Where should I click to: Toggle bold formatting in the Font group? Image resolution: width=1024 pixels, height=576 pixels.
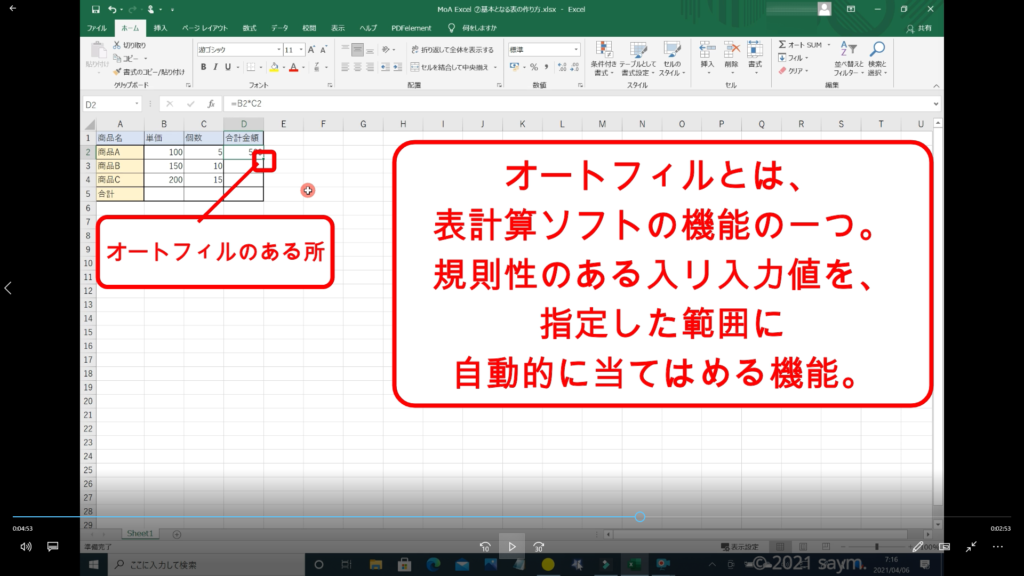click(x=203, y=67)
